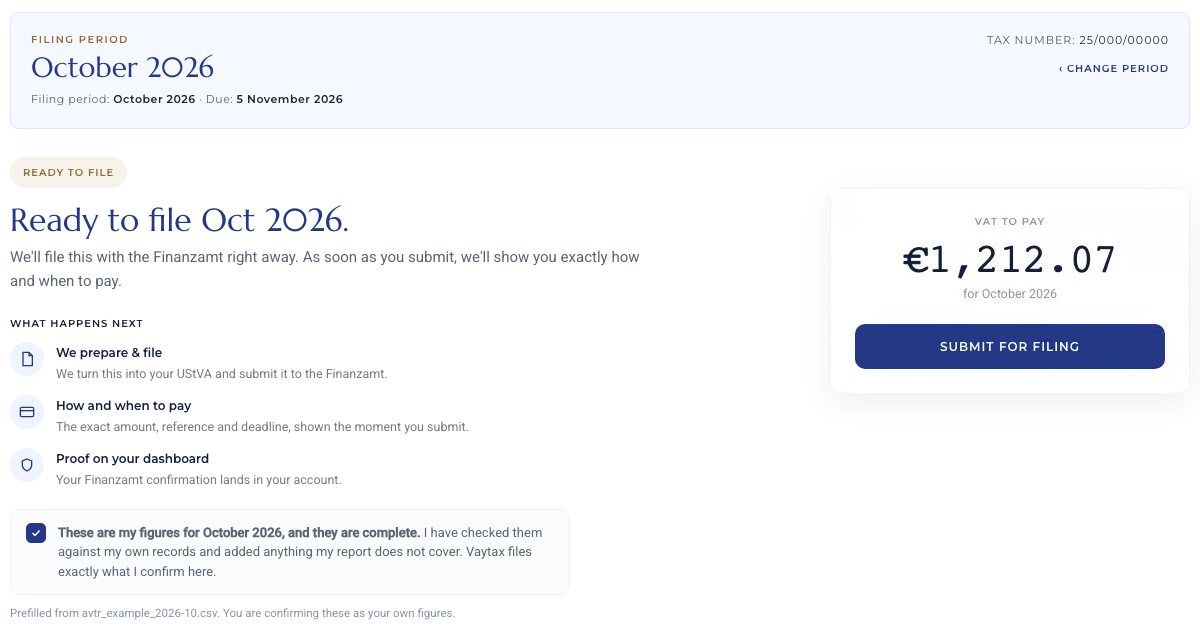The height and width of the screenshot is (630, 1200).
Task: Click the How and when to pay heading
Action: [123, 406]
